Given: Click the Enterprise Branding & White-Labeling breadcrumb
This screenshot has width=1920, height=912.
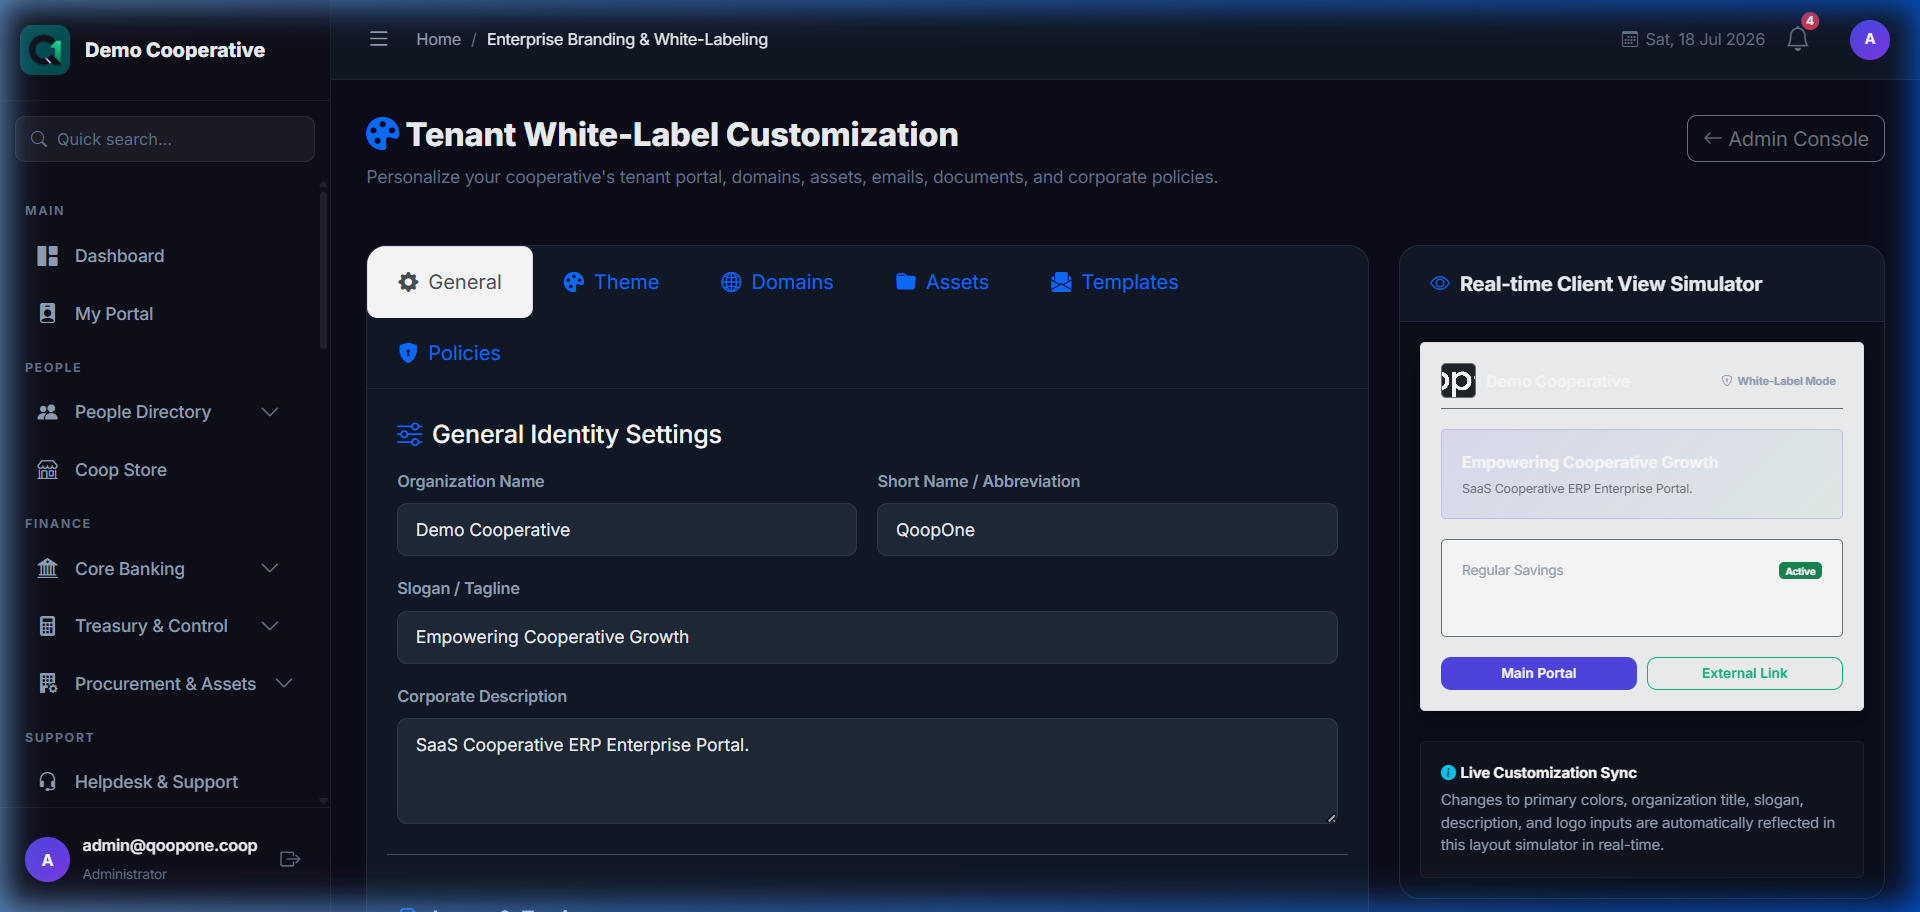Looking at the screenshot, I should tap(627, 39).
